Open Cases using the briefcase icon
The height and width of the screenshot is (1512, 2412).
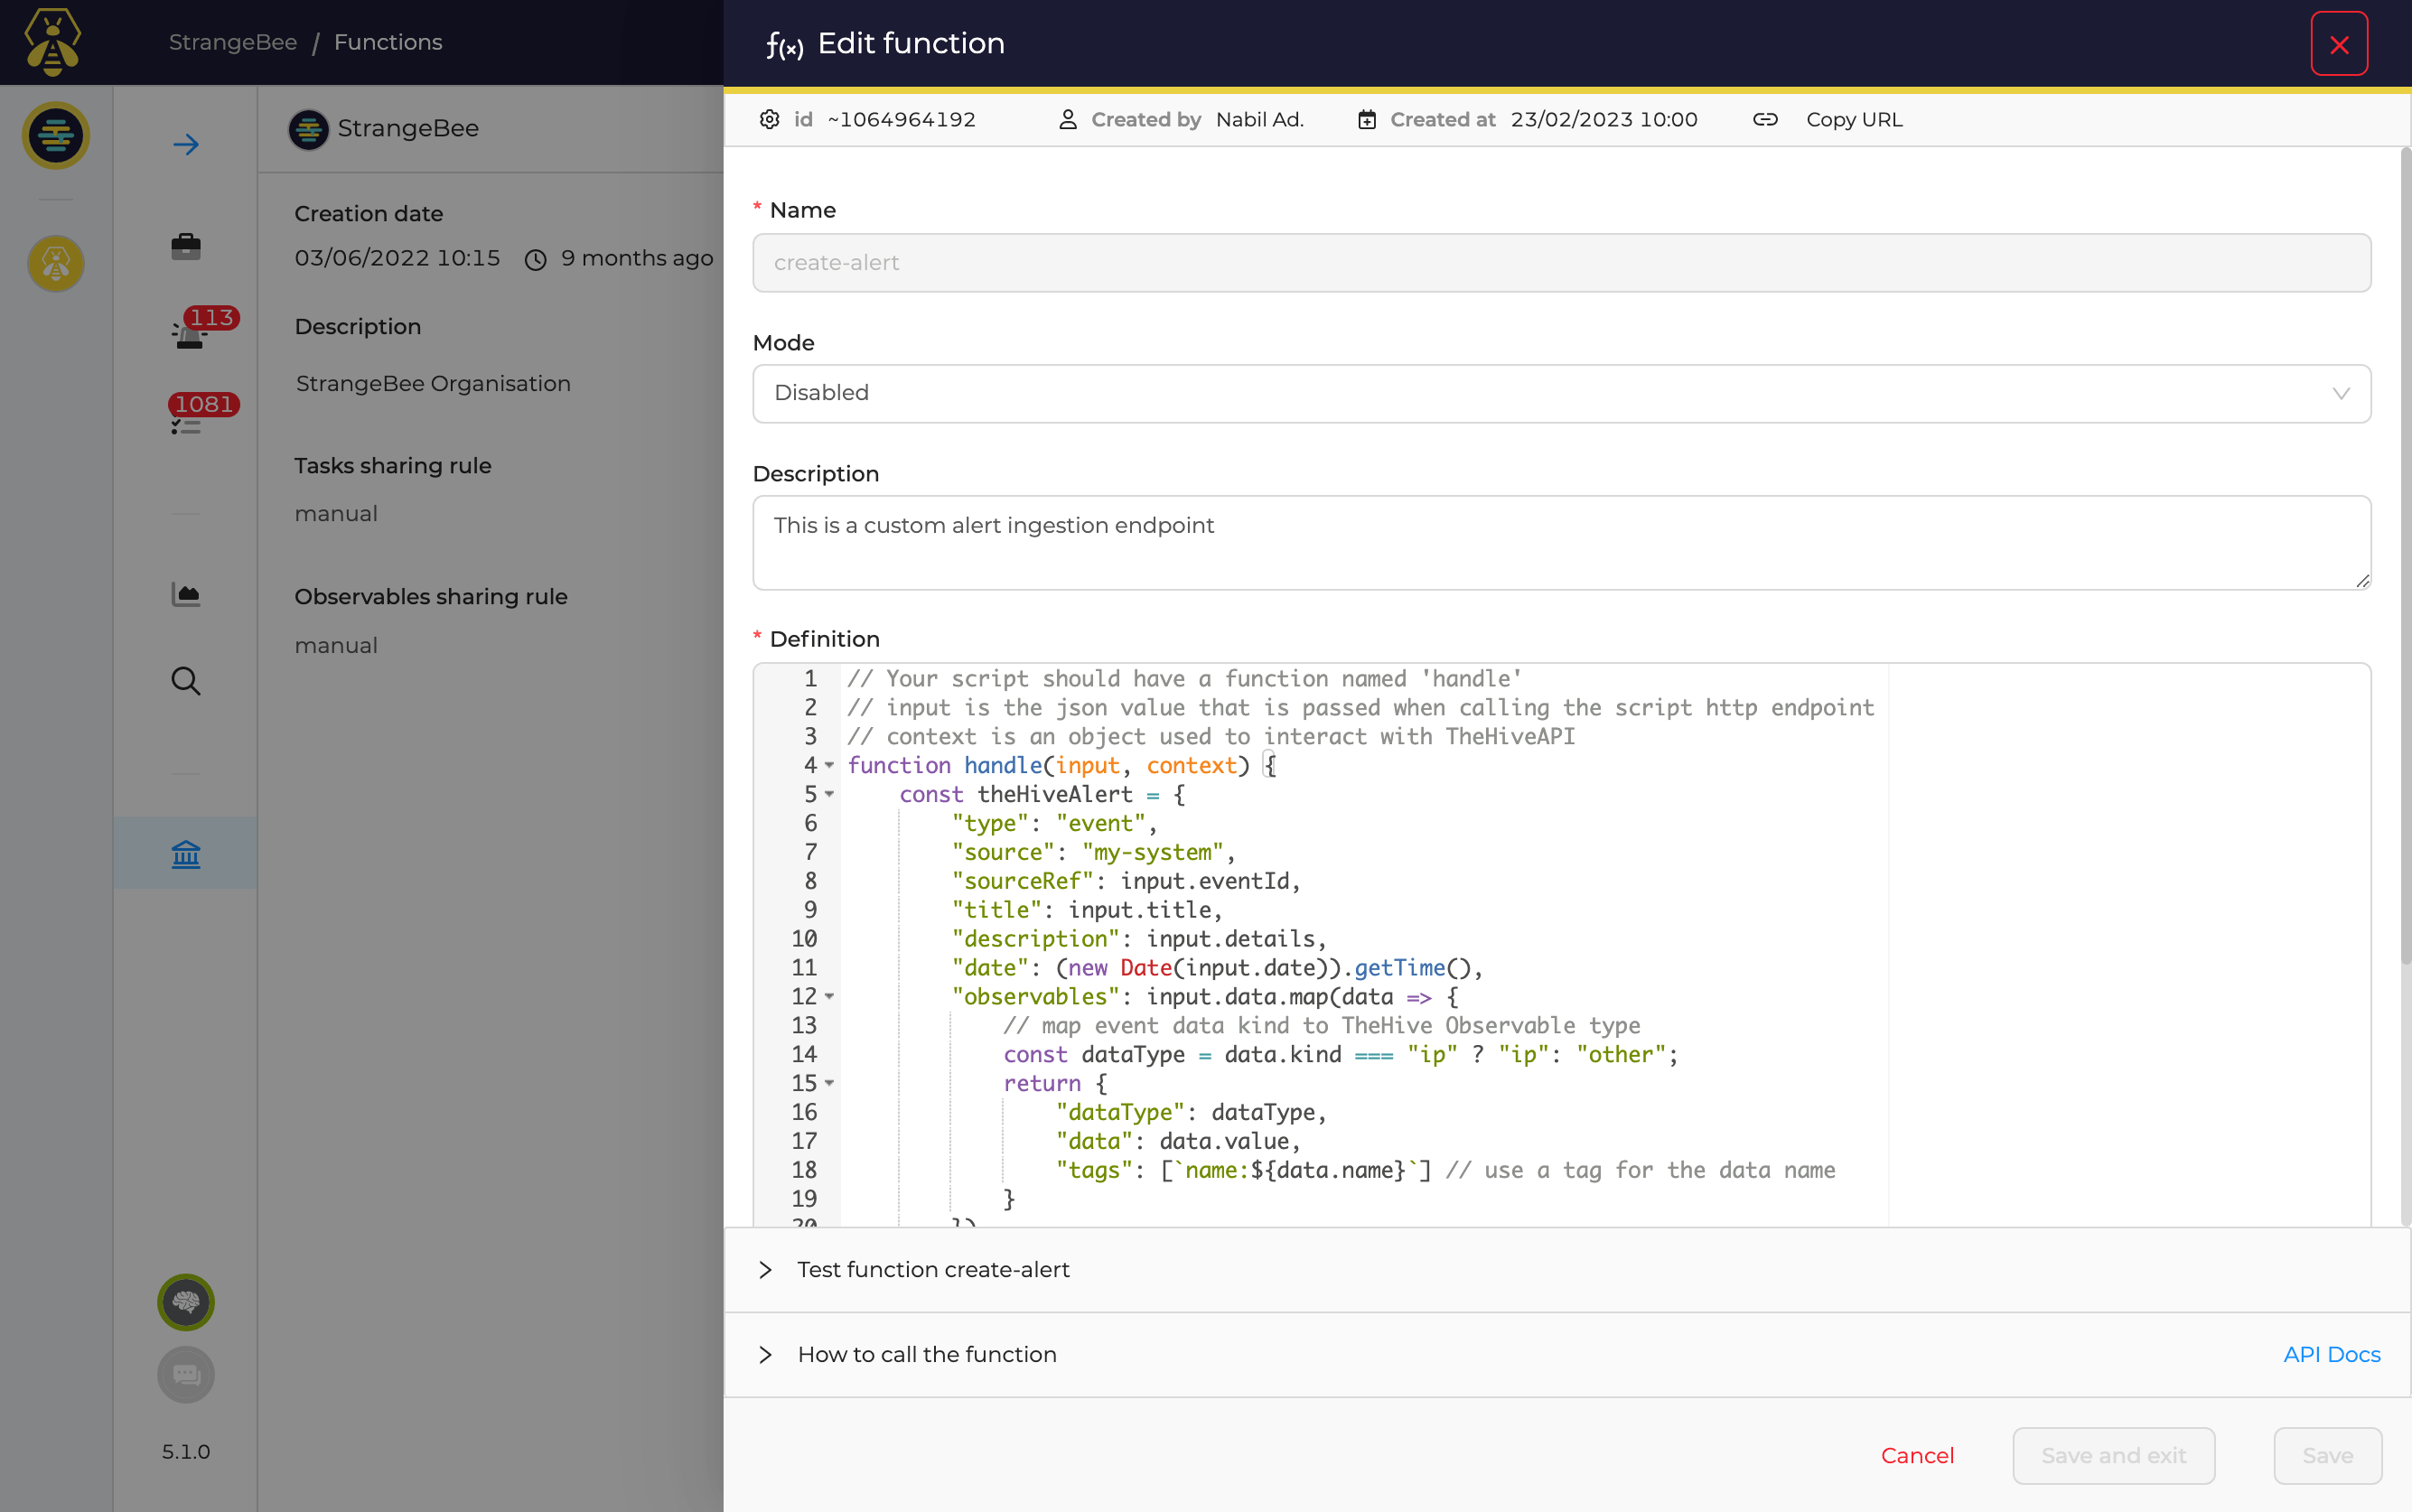point(186,246)
